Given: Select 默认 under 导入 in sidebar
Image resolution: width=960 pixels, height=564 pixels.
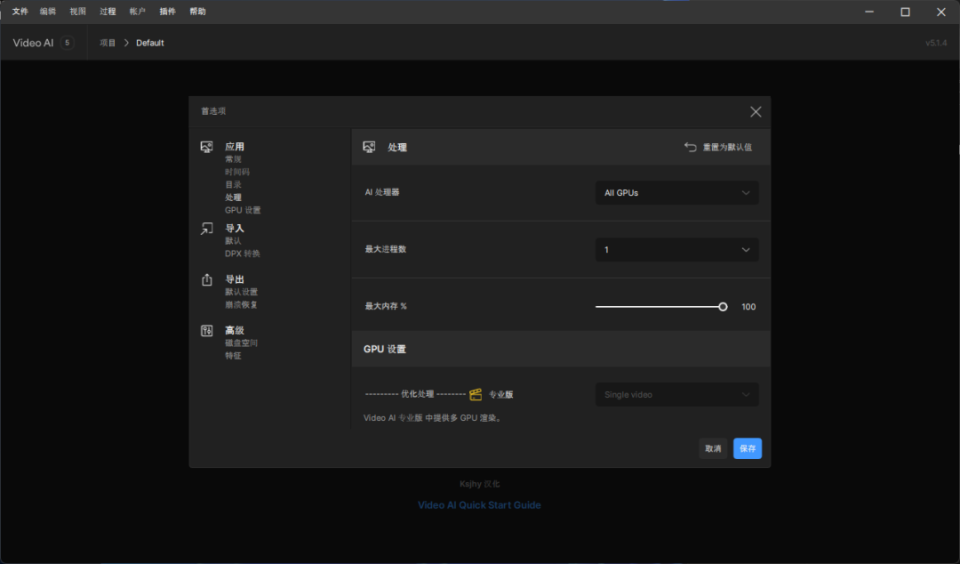Looking at the screenshot, I should click(233, 241).
